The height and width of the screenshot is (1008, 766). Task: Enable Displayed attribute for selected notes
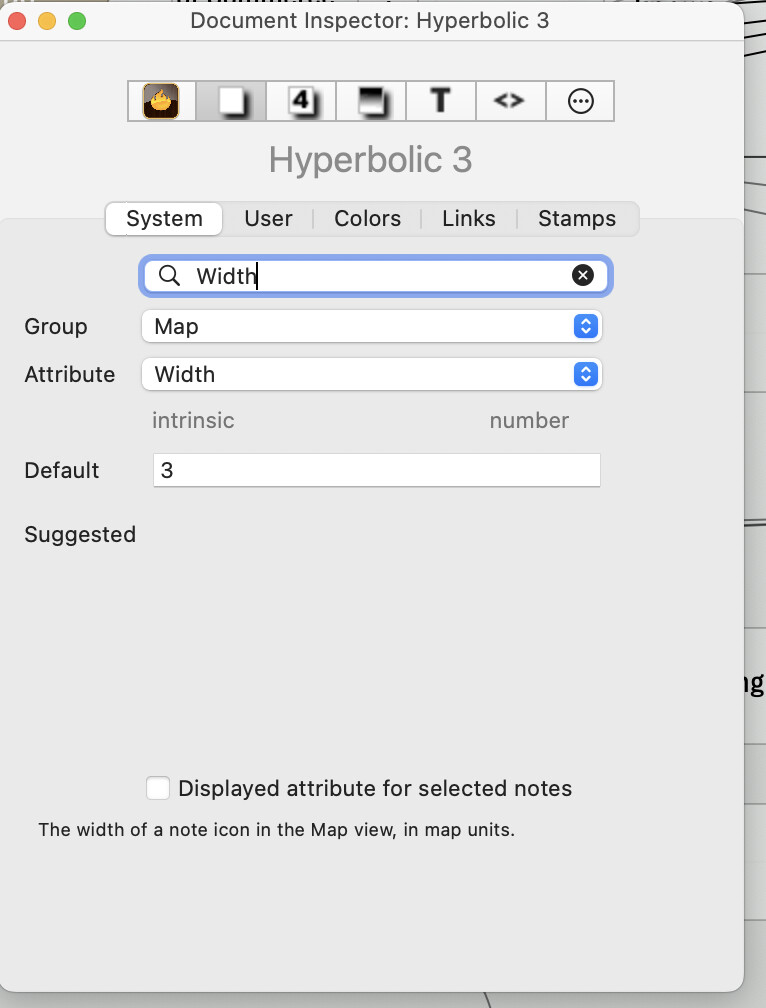tap(158, 788)
